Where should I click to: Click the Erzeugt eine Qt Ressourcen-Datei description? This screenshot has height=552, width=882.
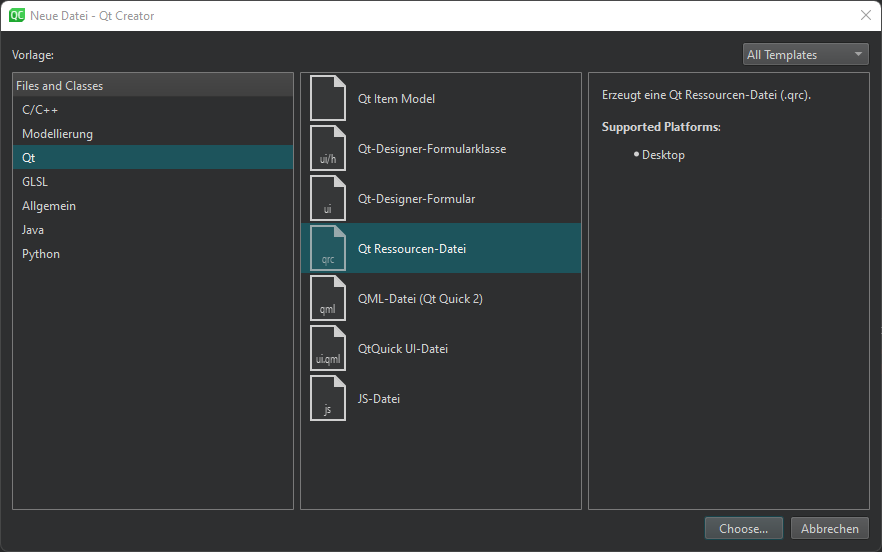click(706, 95)
